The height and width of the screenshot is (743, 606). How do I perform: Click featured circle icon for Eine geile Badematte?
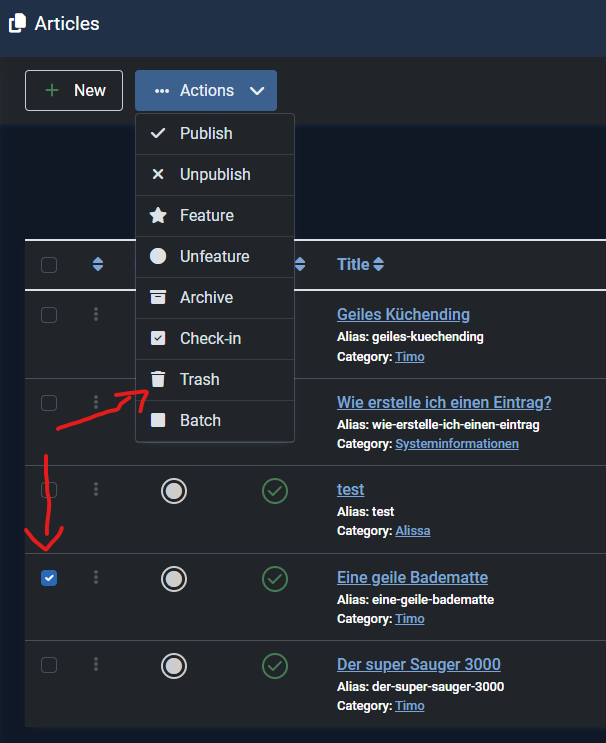pos(174,578)
